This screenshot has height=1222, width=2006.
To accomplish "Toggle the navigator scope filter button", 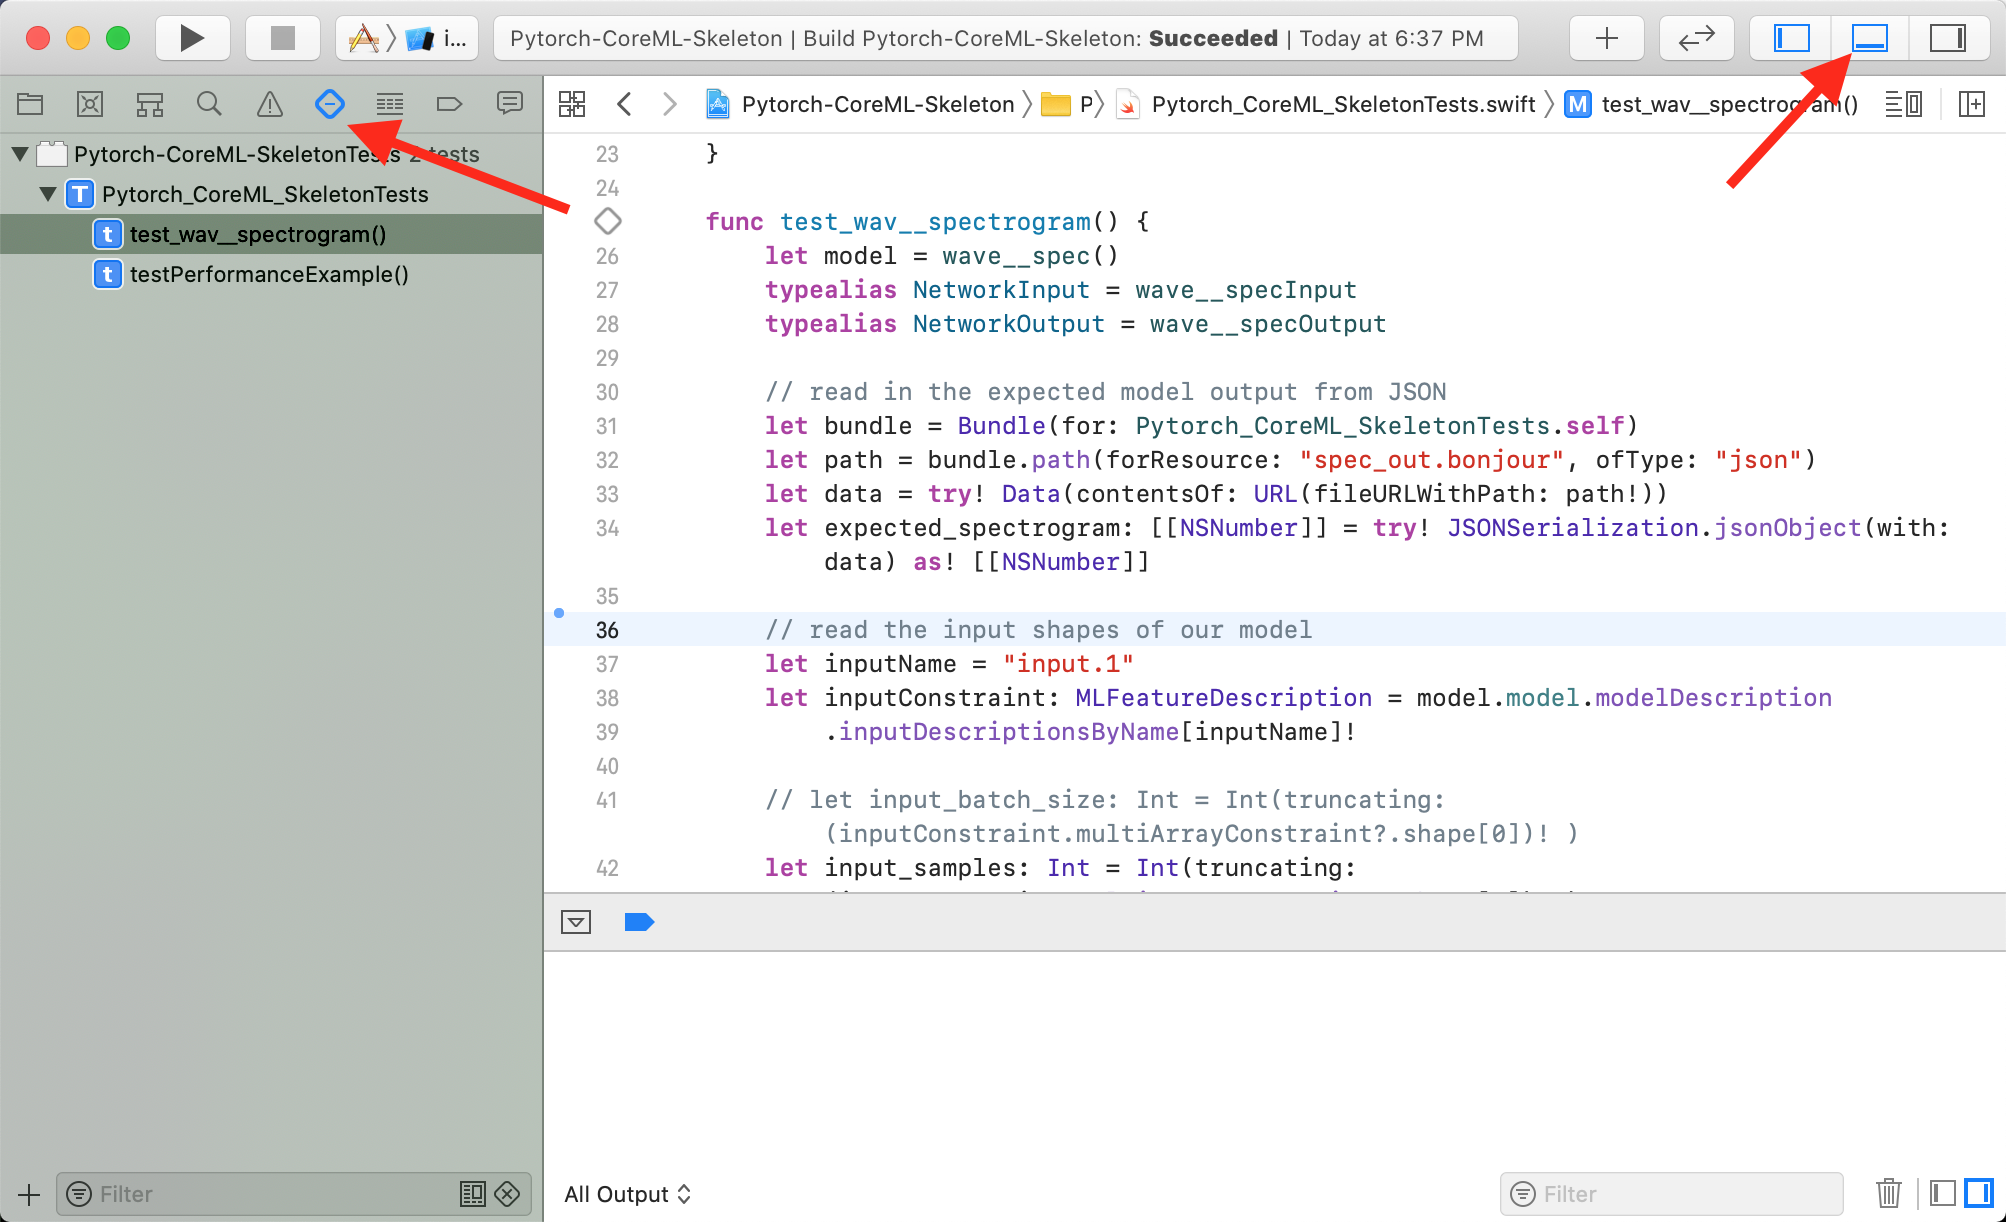I will coord(473,1194).
